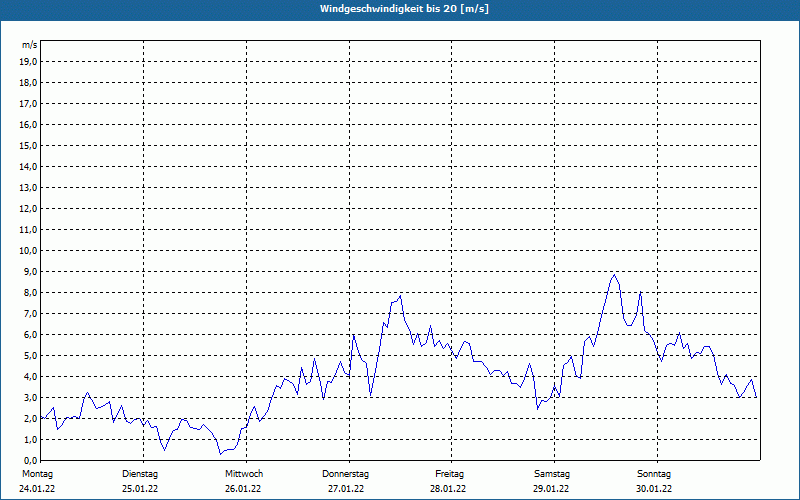The image size is (800, 500).
Task: Select the 13,0 y-axis value
Action: point(28,187)
